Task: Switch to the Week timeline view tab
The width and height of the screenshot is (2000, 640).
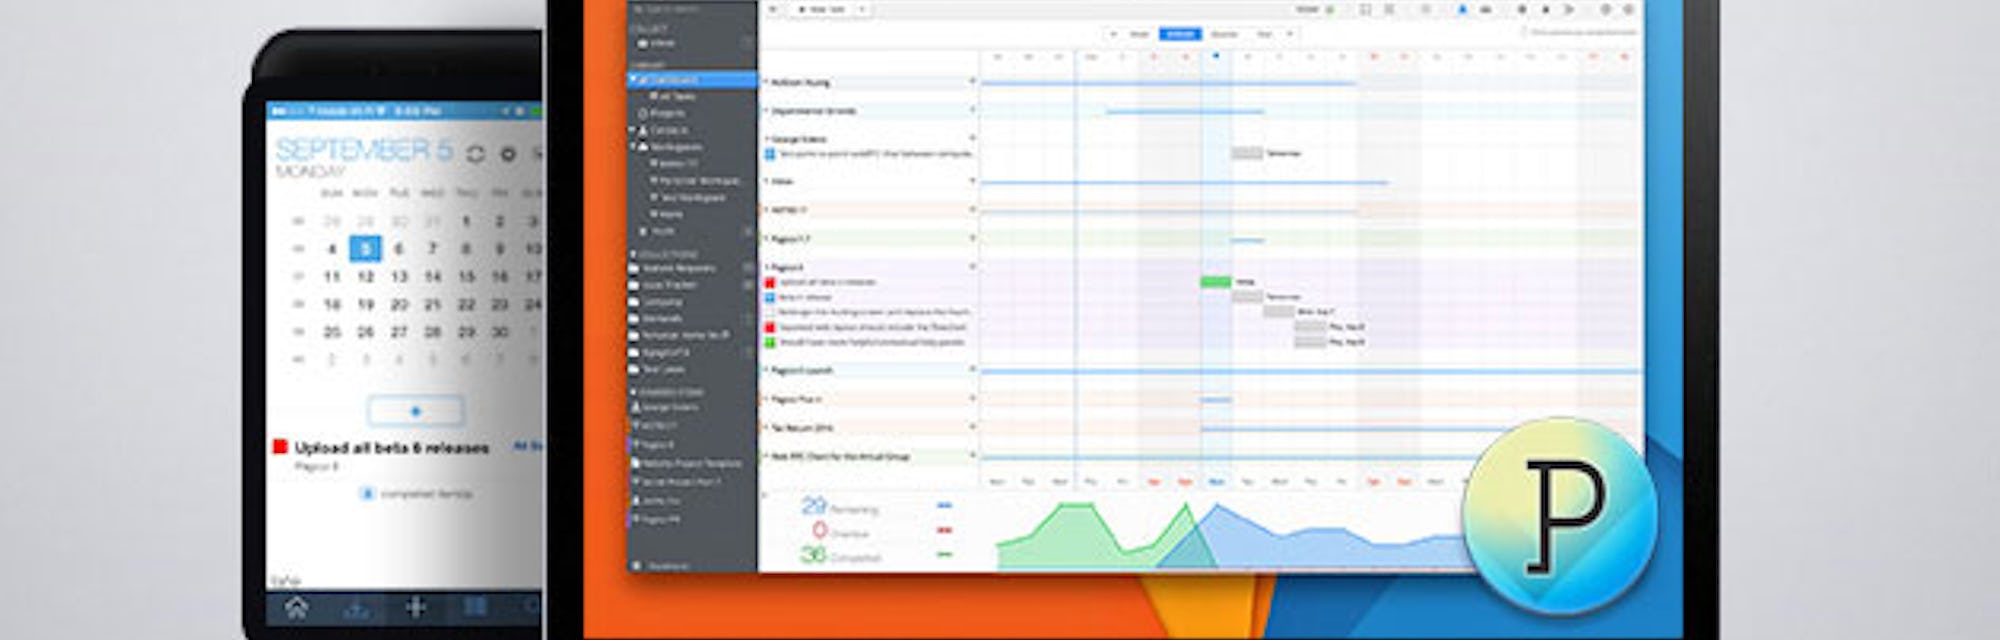Action: tap(1139, 34)
